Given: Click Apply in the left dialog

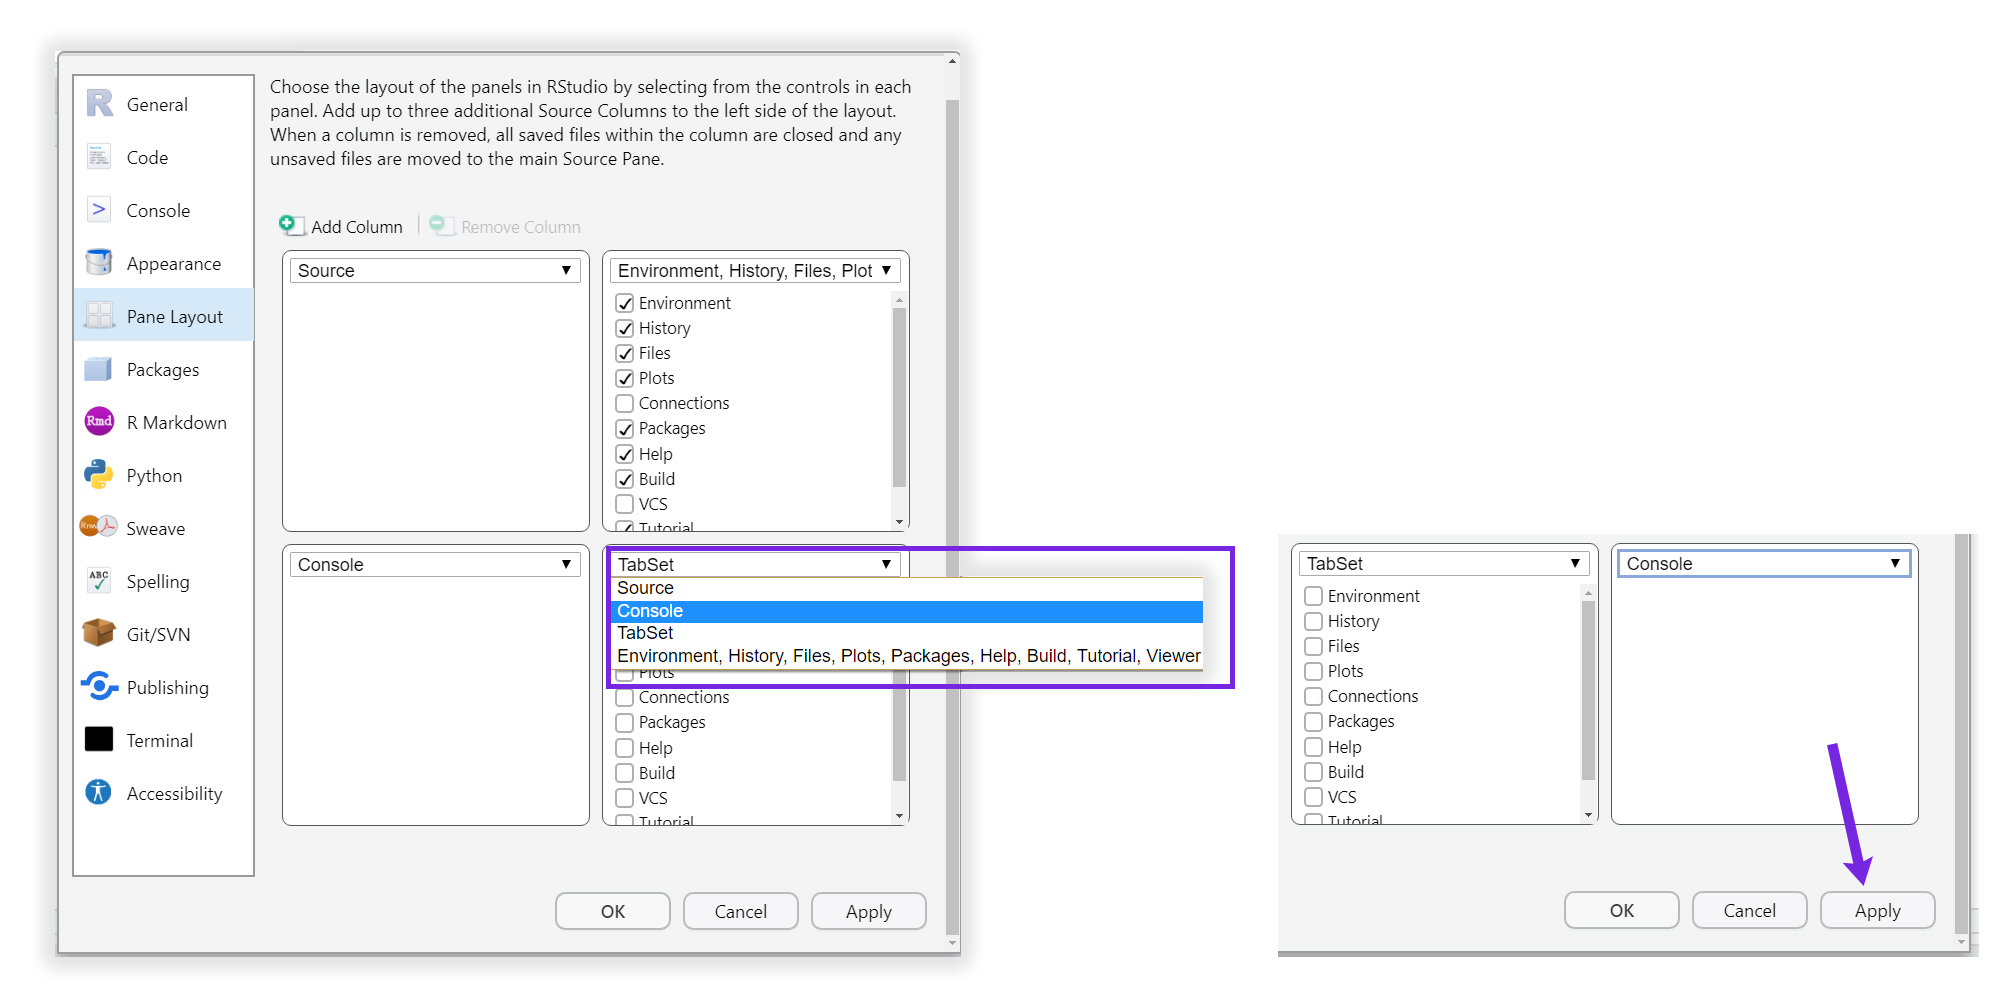Looking at the screenshot, I should click(869, 911).
